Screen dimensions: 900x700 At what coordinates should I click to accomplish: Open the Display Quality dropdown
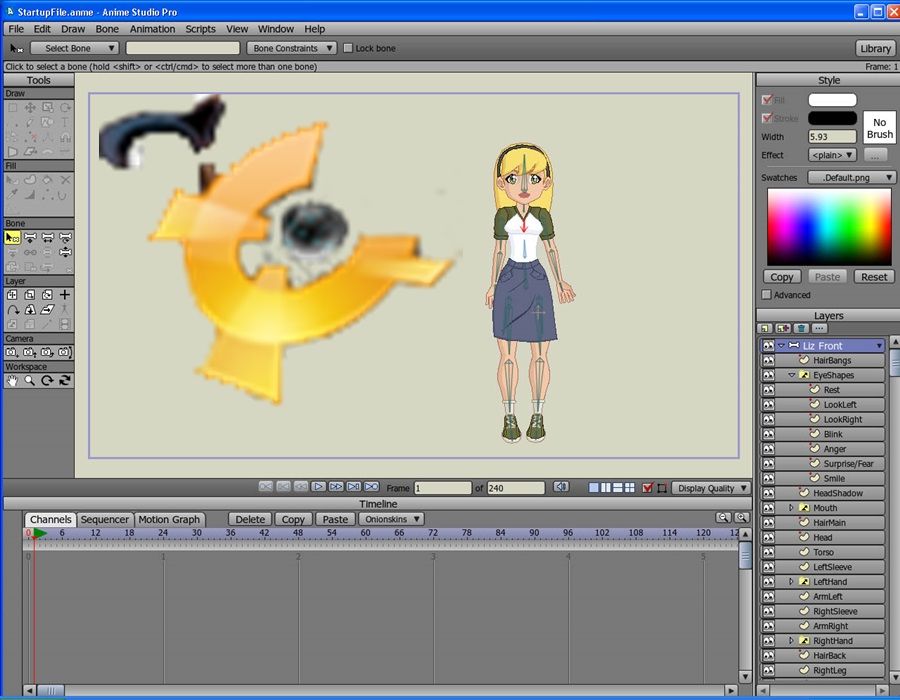point(711,488)
